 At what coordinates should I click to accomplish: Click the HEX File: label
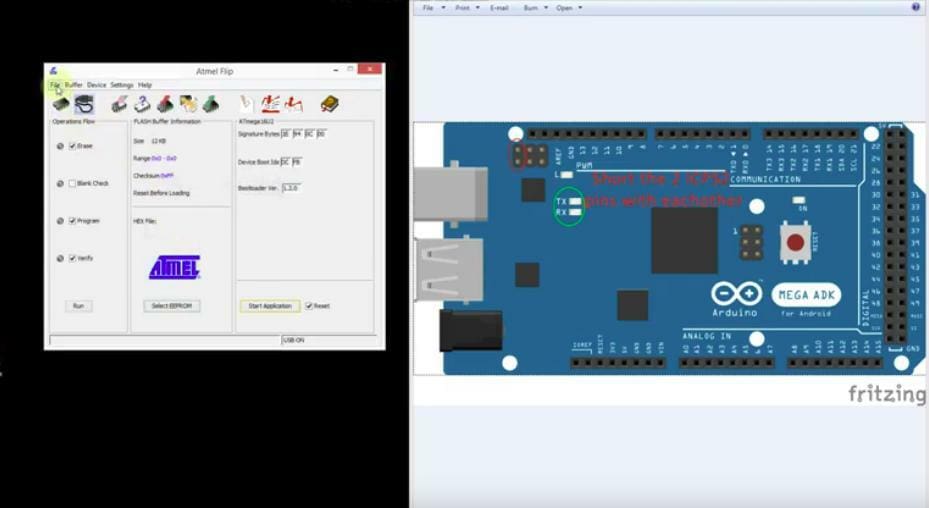pos(145,221)
